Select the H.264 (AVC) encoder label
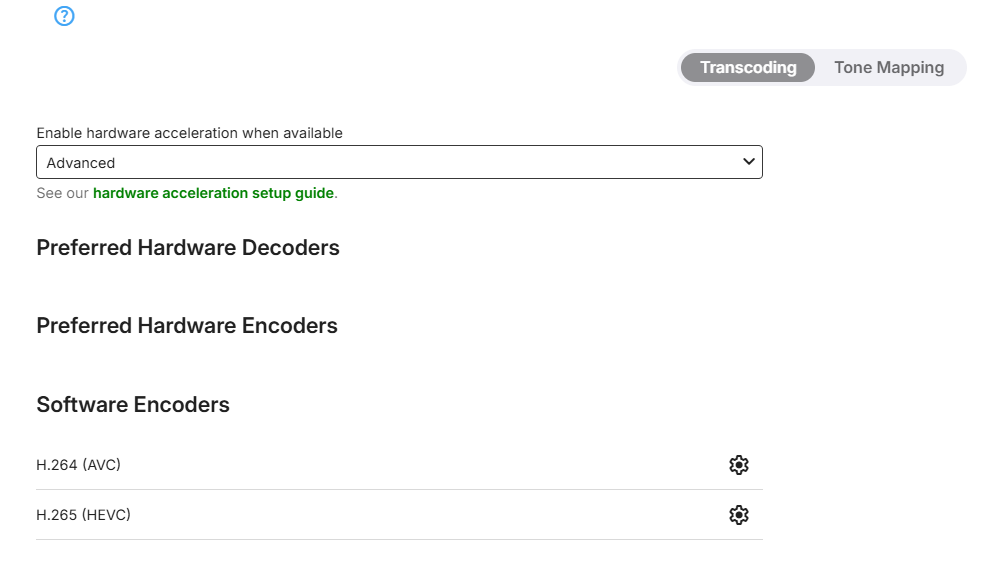Image resolution: width=1004 pixels, height=566 pixels. coord(79,465)
